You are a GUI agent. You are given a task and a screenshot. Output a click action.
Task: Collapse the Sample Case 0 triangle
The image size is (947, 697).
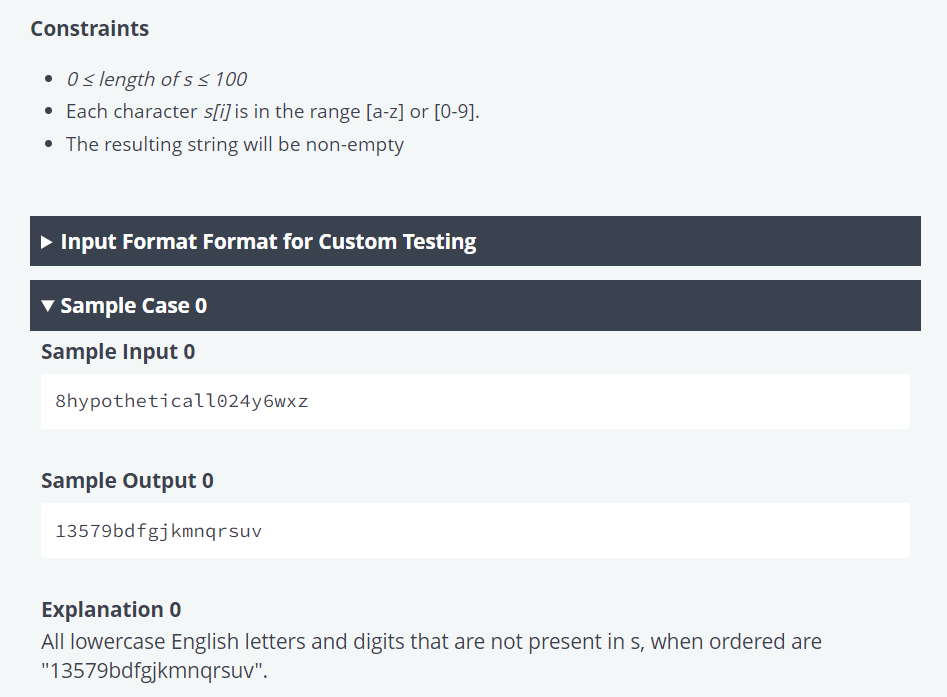(x=48, y=306)
